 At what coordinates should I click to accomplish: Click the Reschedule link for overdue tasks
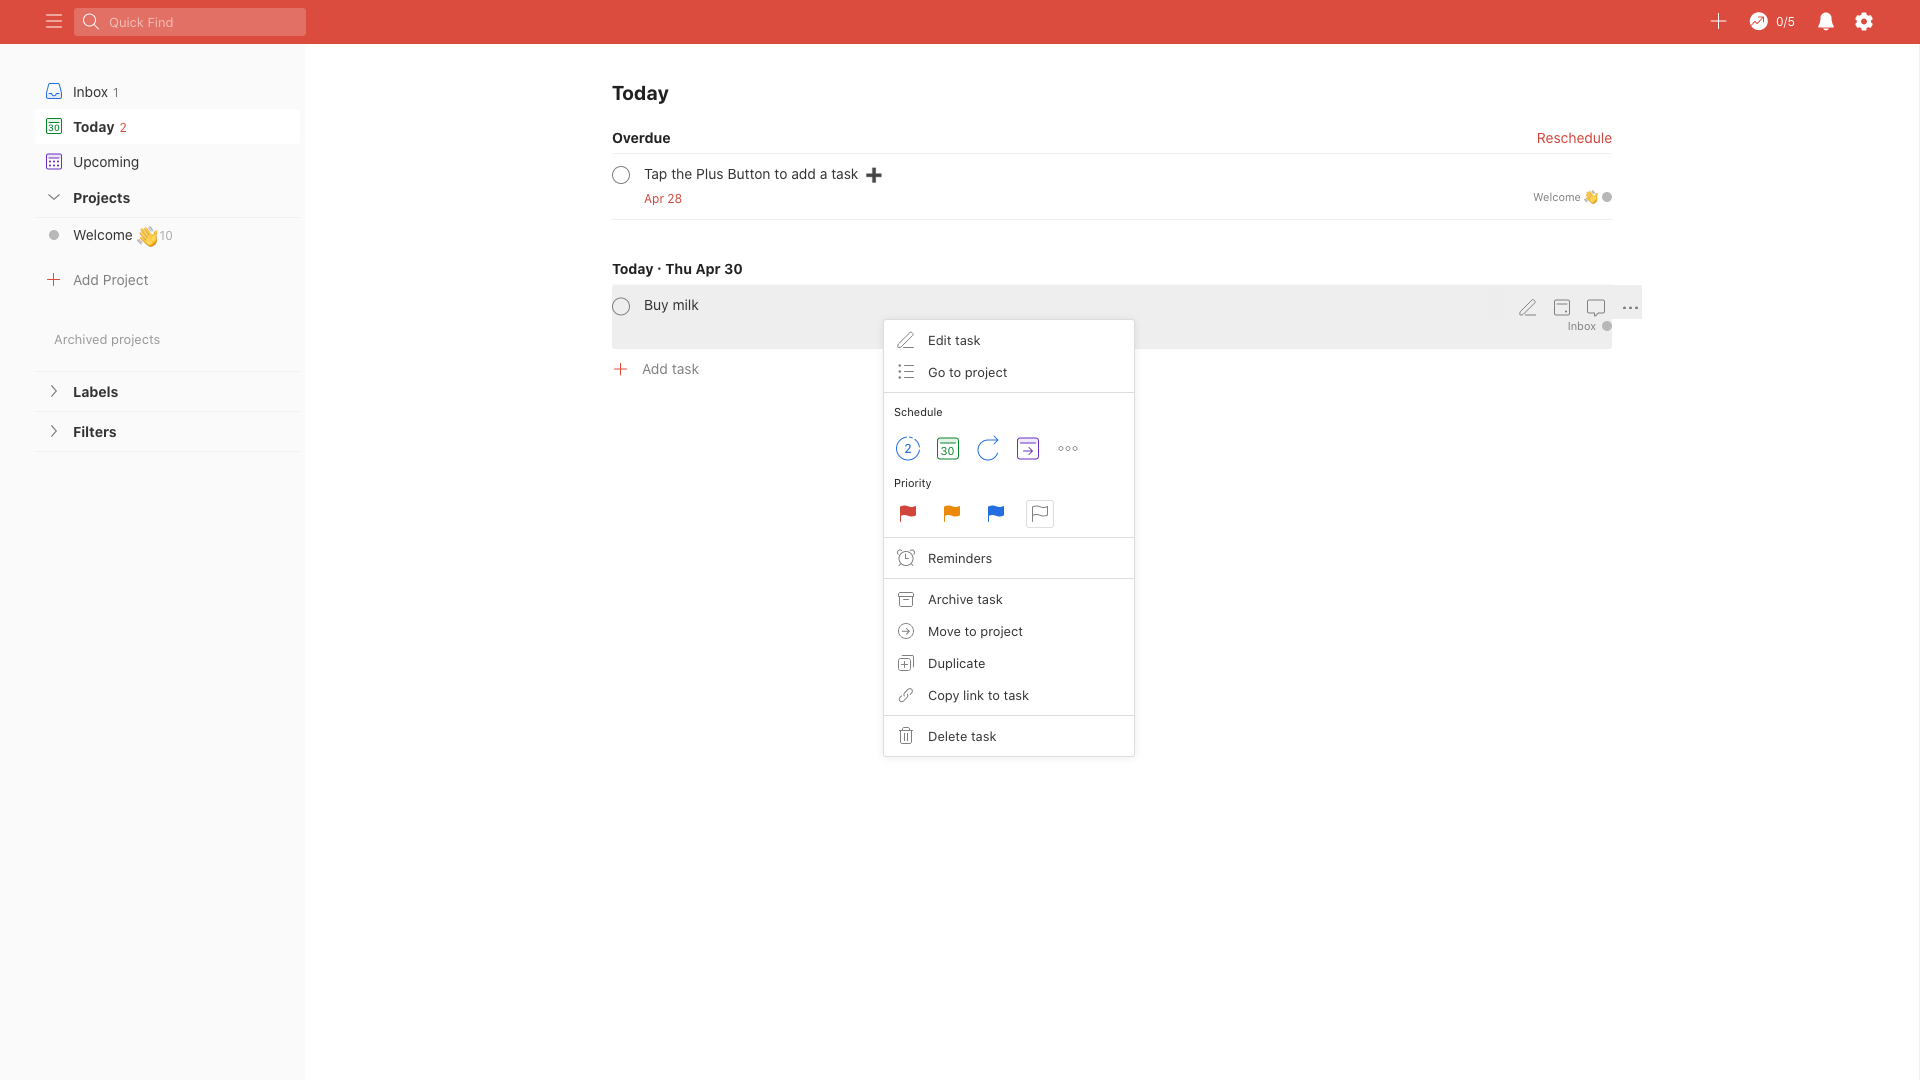pos(1573,138)
